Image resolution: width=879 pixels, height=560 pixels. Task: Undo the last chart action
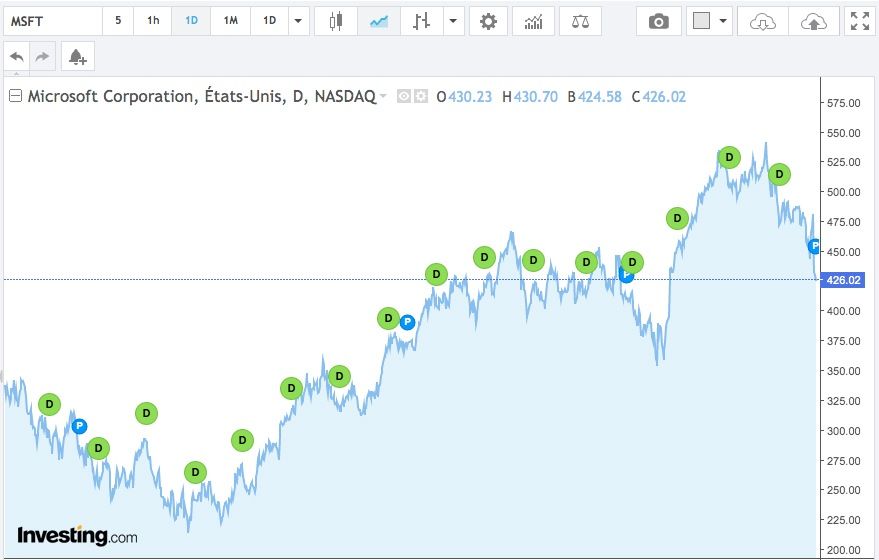pos(17,56)
